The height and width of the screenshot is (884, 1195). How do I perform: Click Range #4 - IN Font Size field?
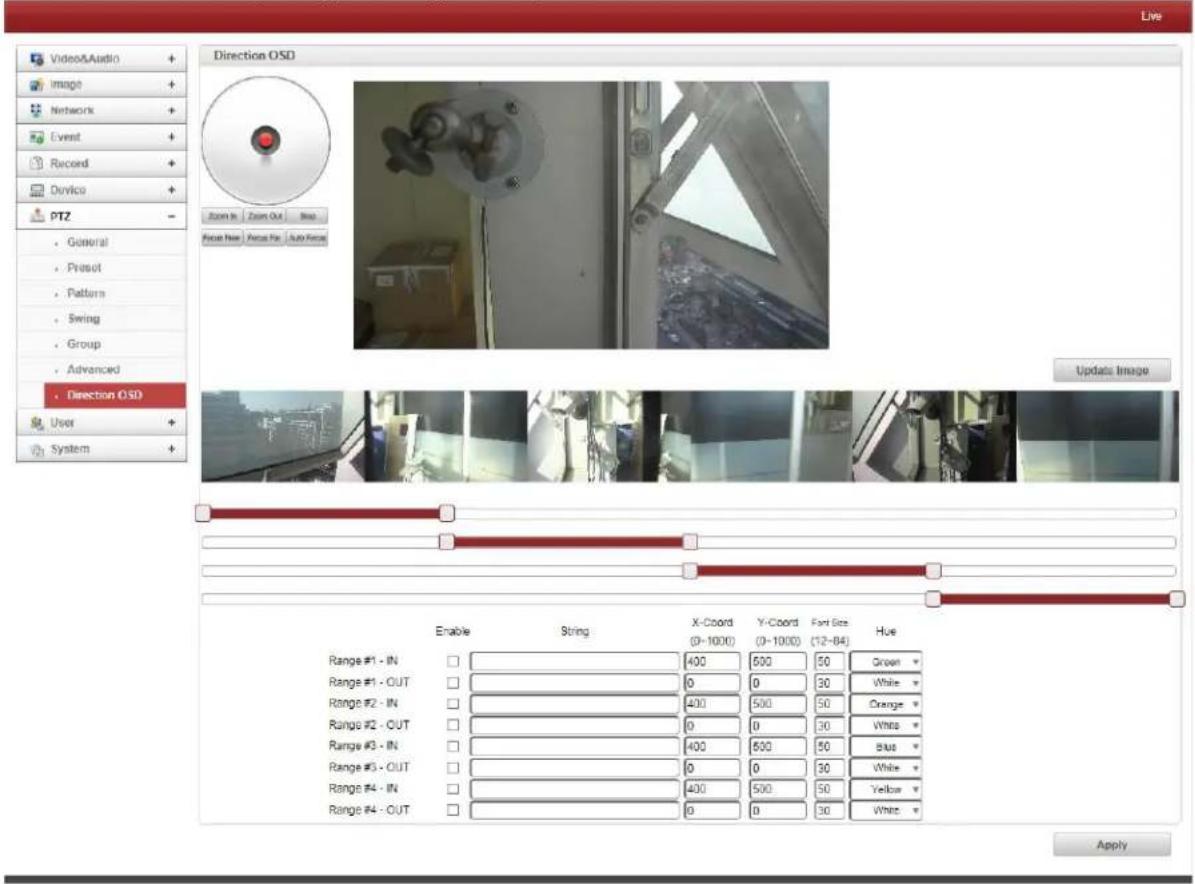point(829,790)
